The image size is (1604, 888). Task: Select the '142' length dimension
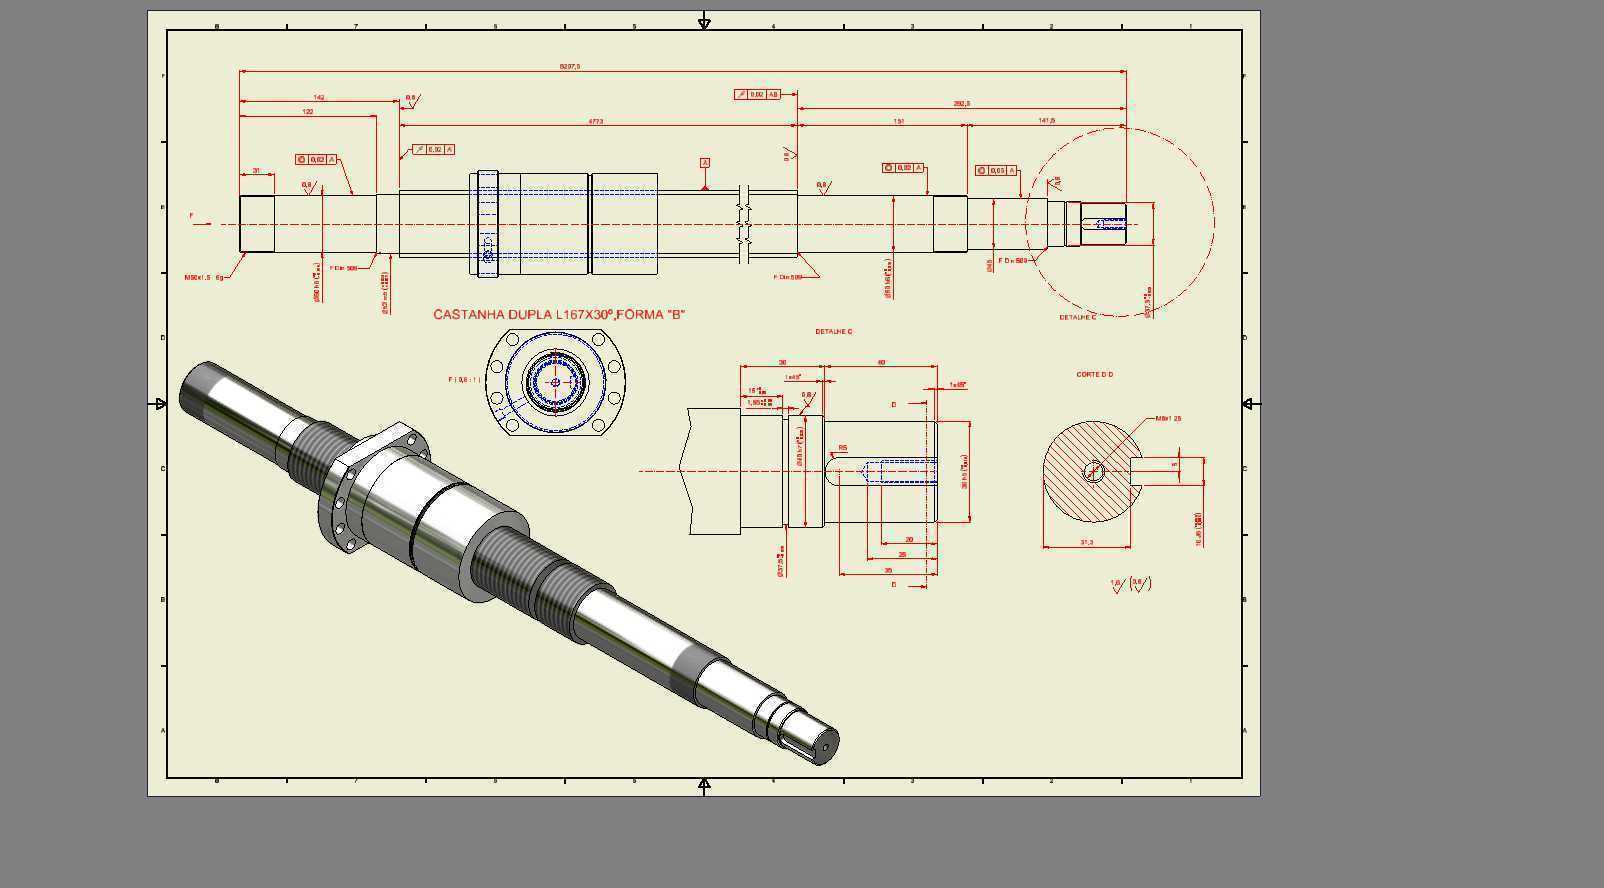(x=319, y=97)
